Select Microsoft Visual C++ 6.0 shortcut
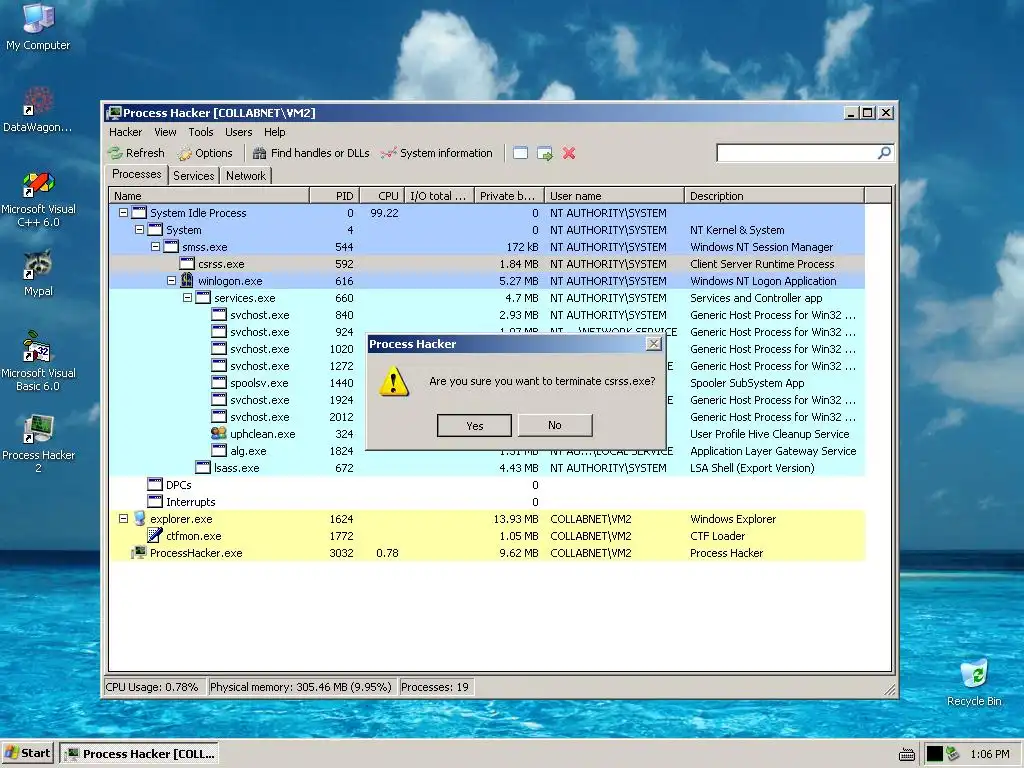The image size is (1024, 768). point(38,199)
